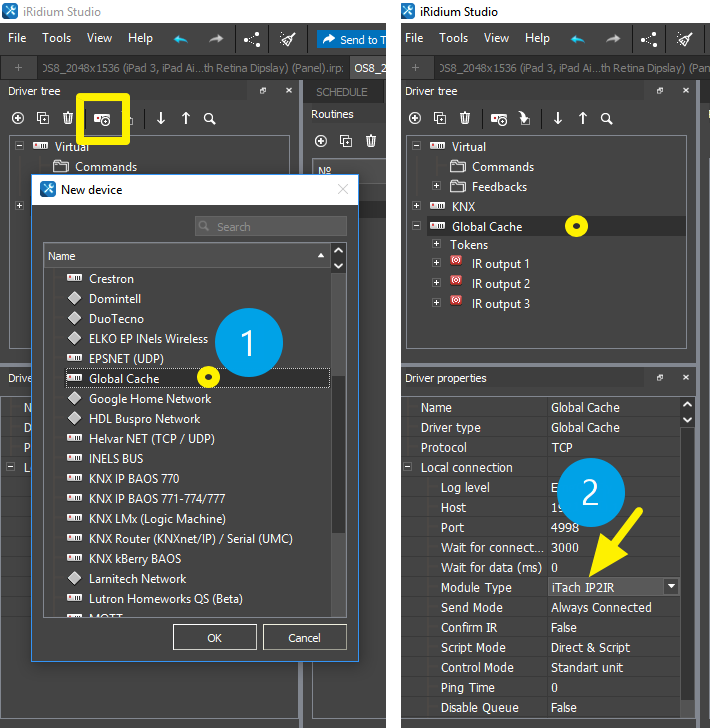Collapse Local connection group in Driver properties

tap(408, 467)
